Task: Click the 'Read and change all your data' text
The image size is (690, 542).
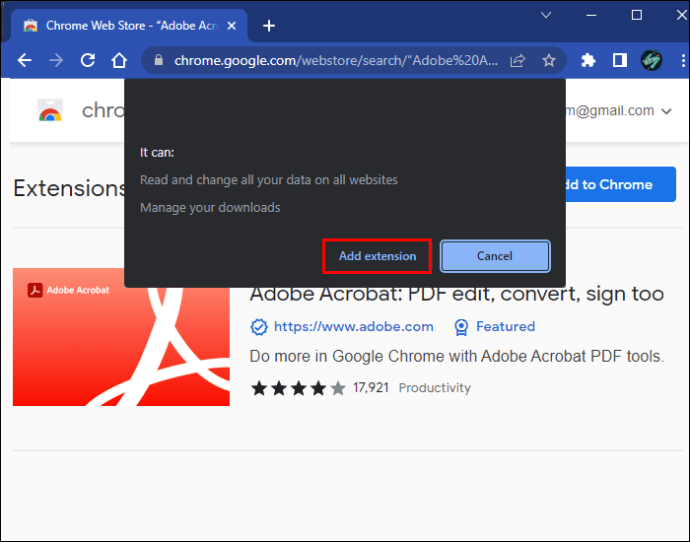Action: 268,180
